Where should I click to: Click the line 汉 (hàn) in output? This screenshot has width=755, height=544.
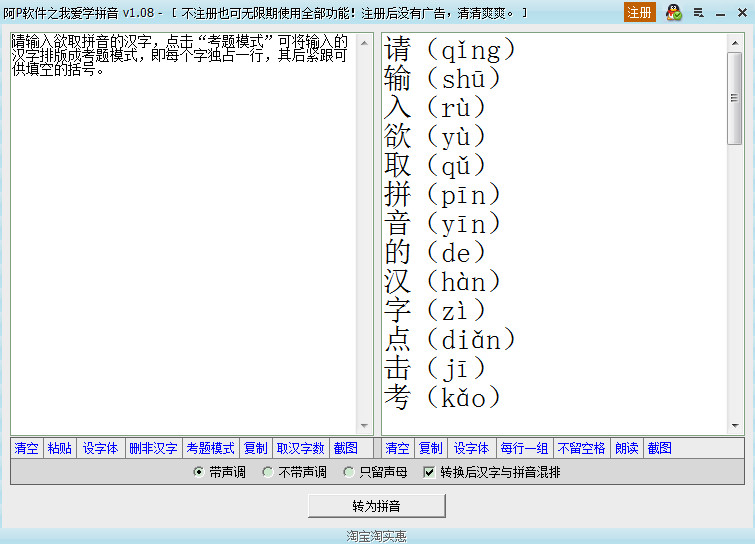442,282
